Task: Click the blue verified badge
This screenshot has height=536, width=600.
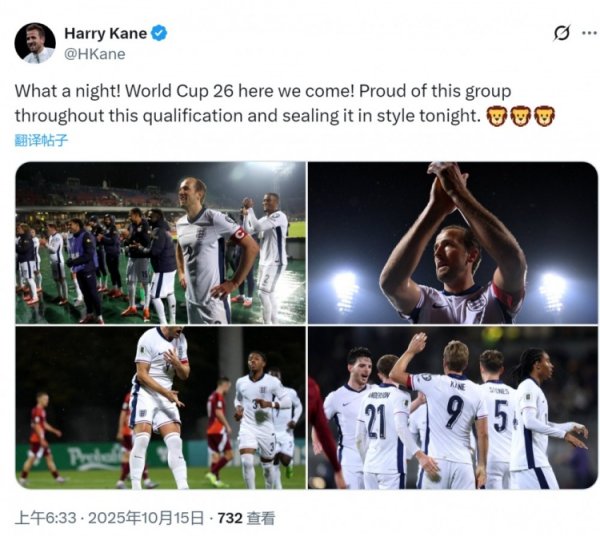Action: pyautogui.click(x=160, y=33)
